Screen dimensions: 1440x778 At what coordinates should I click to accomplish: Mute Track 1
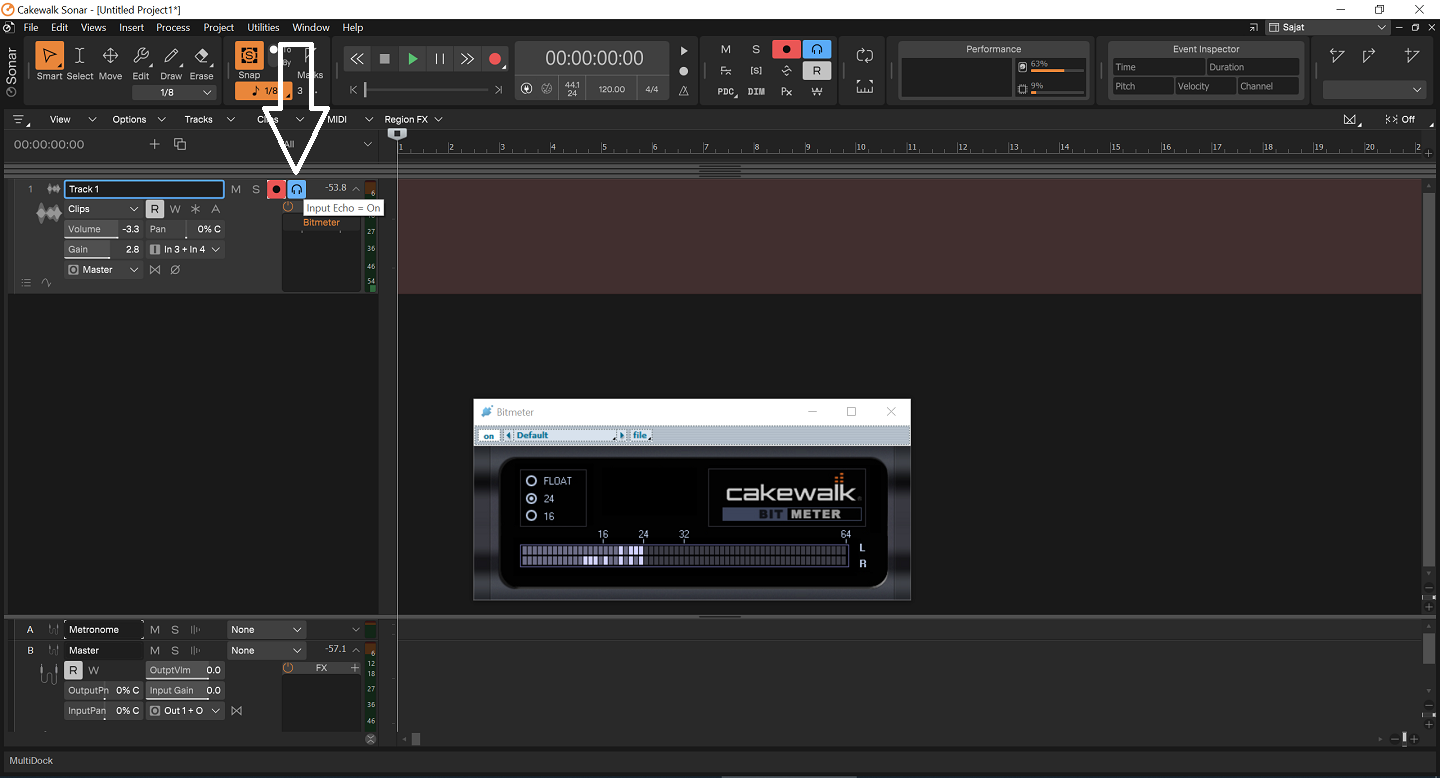coord(236,189)
